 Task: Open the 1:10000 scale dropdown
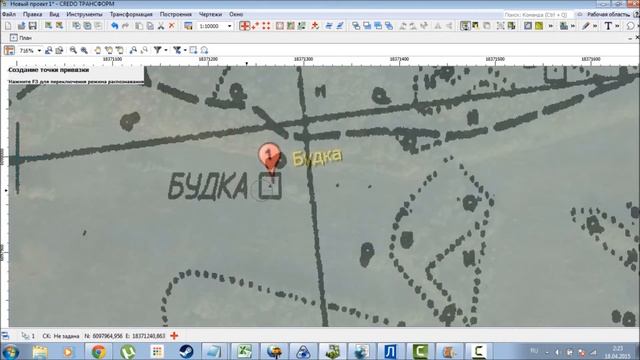[x=229, y=26]
